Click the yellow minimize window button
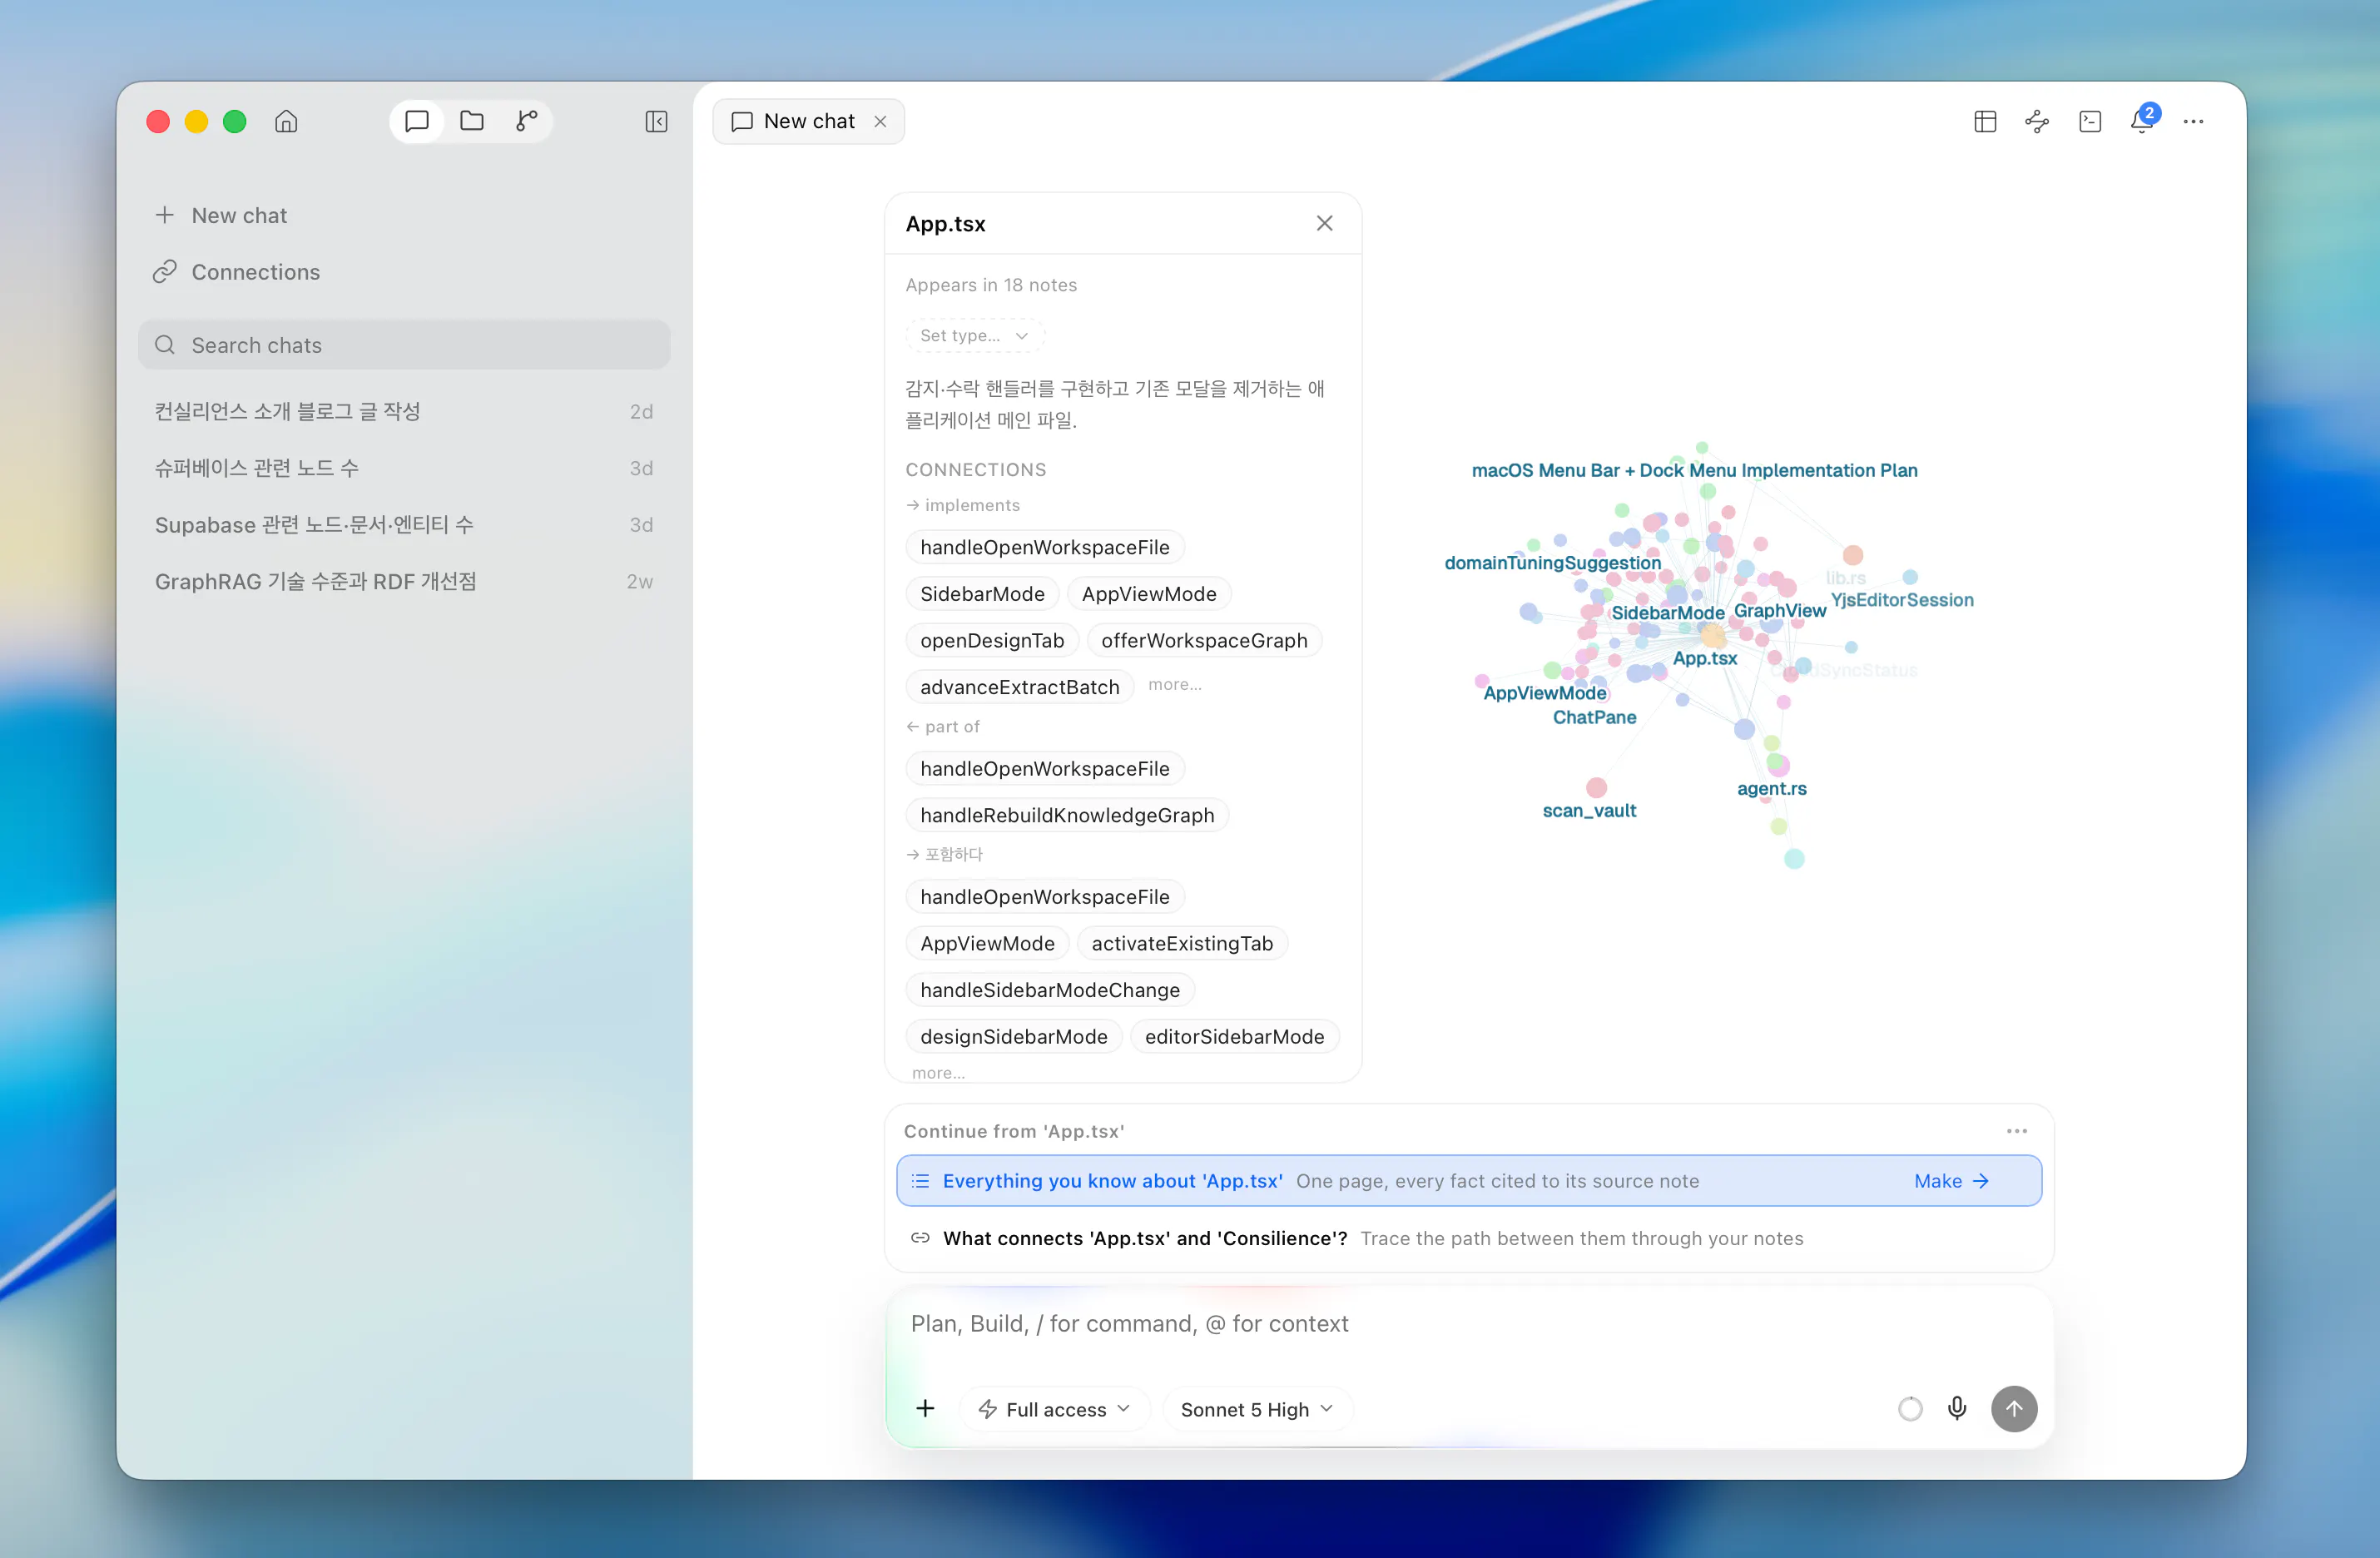This screenshot has height=1558, width=2380. [x=196, y=121]
